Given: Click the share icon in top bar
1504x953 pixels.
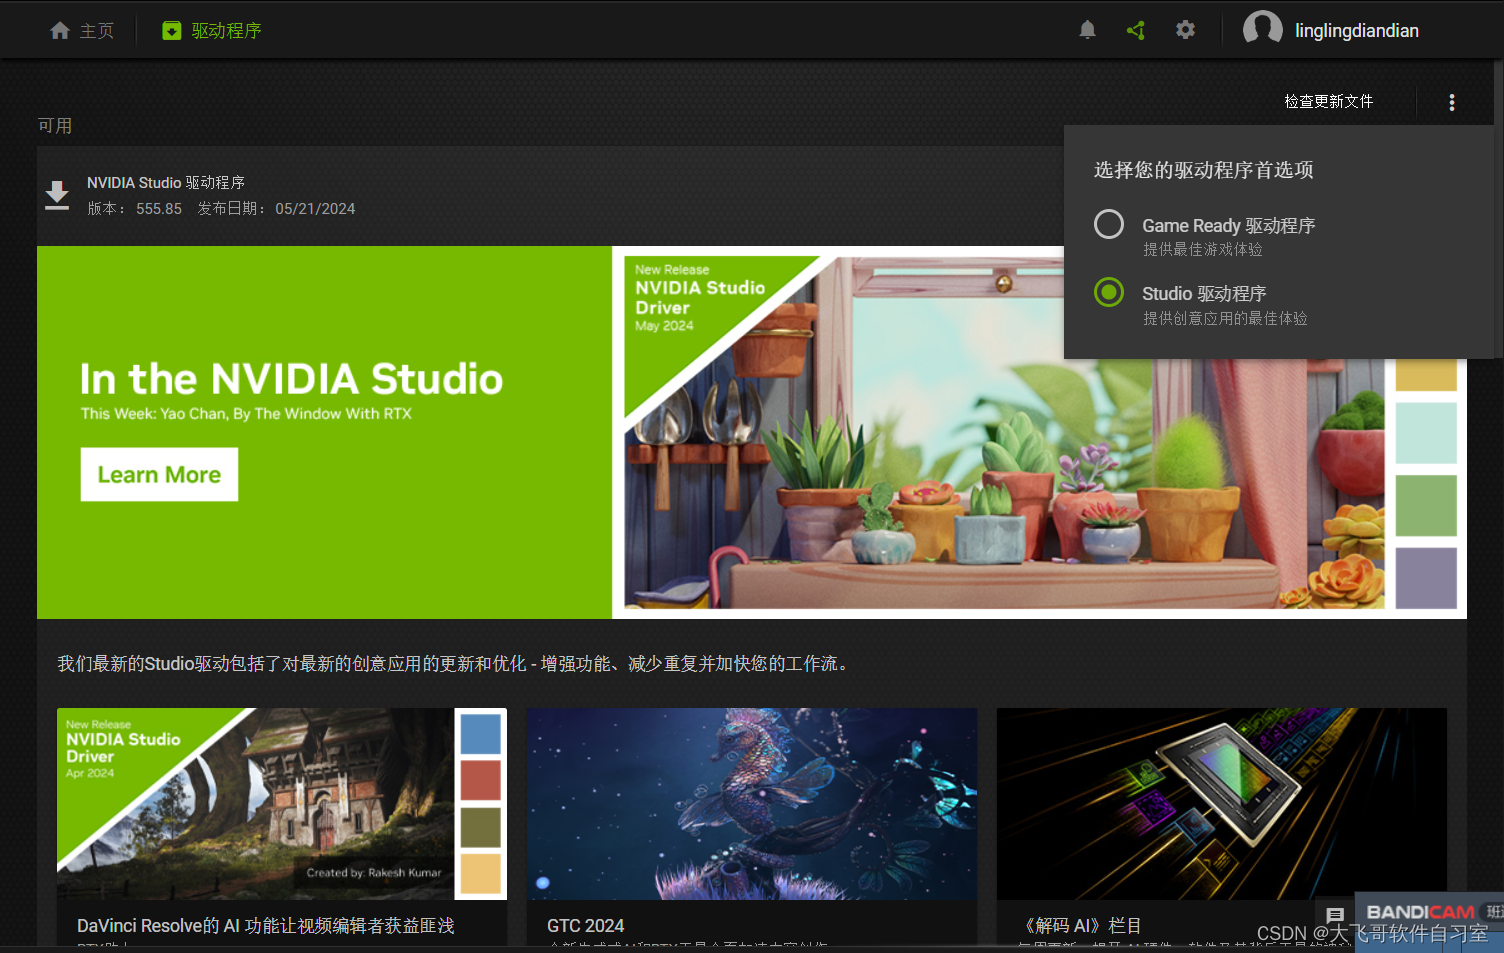Looking at the screenshot, I should coord(1136,30).
